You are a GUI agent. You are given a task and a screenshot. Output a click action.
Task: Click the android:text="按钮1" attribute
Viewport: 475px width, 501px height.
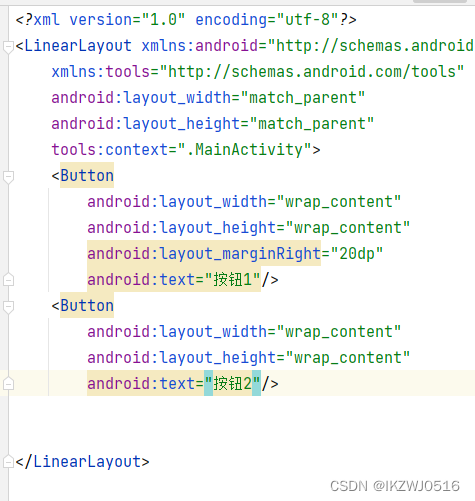(x=174, y=279)
